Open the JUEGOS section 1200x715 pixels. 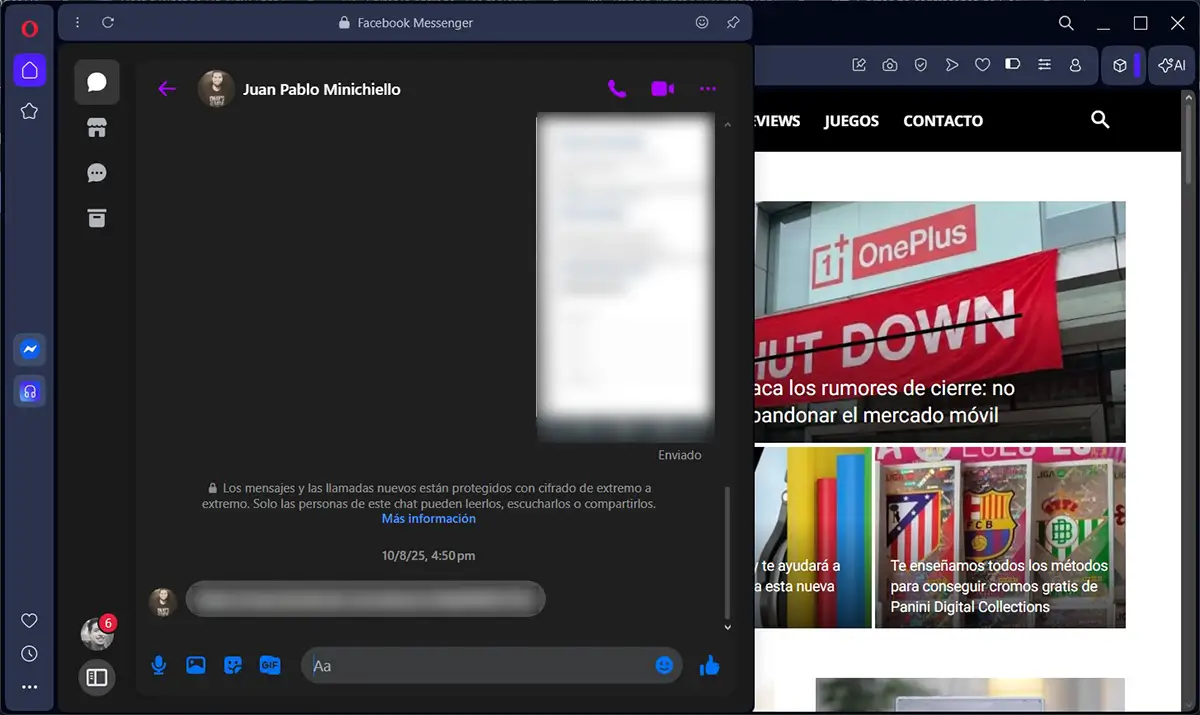(851, 121)
